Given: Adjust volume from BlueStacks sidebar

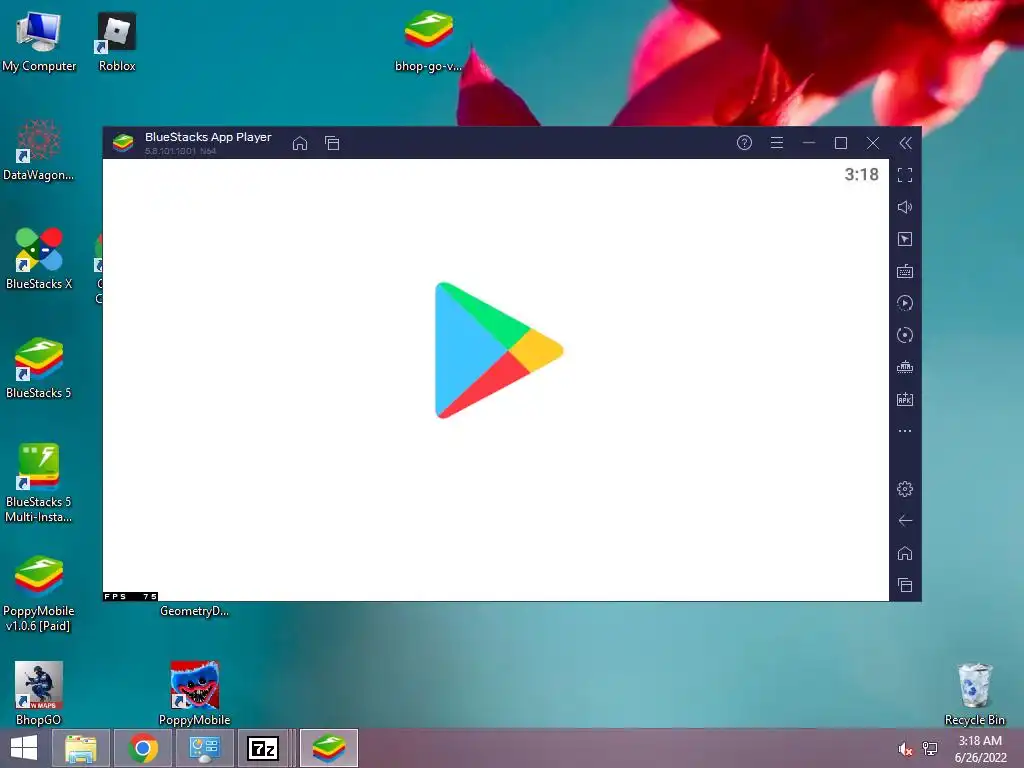Looking at the screenshot, I should tap(904, 207).
